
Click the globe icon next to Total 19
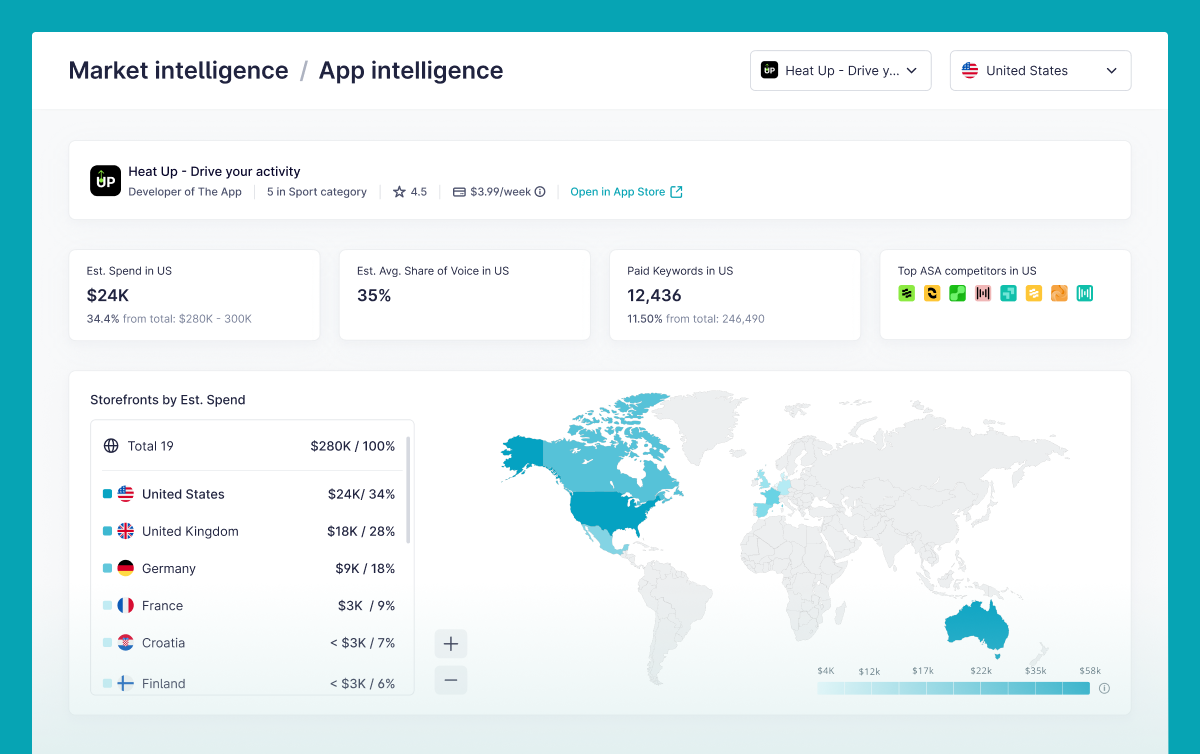pos(111,446)
